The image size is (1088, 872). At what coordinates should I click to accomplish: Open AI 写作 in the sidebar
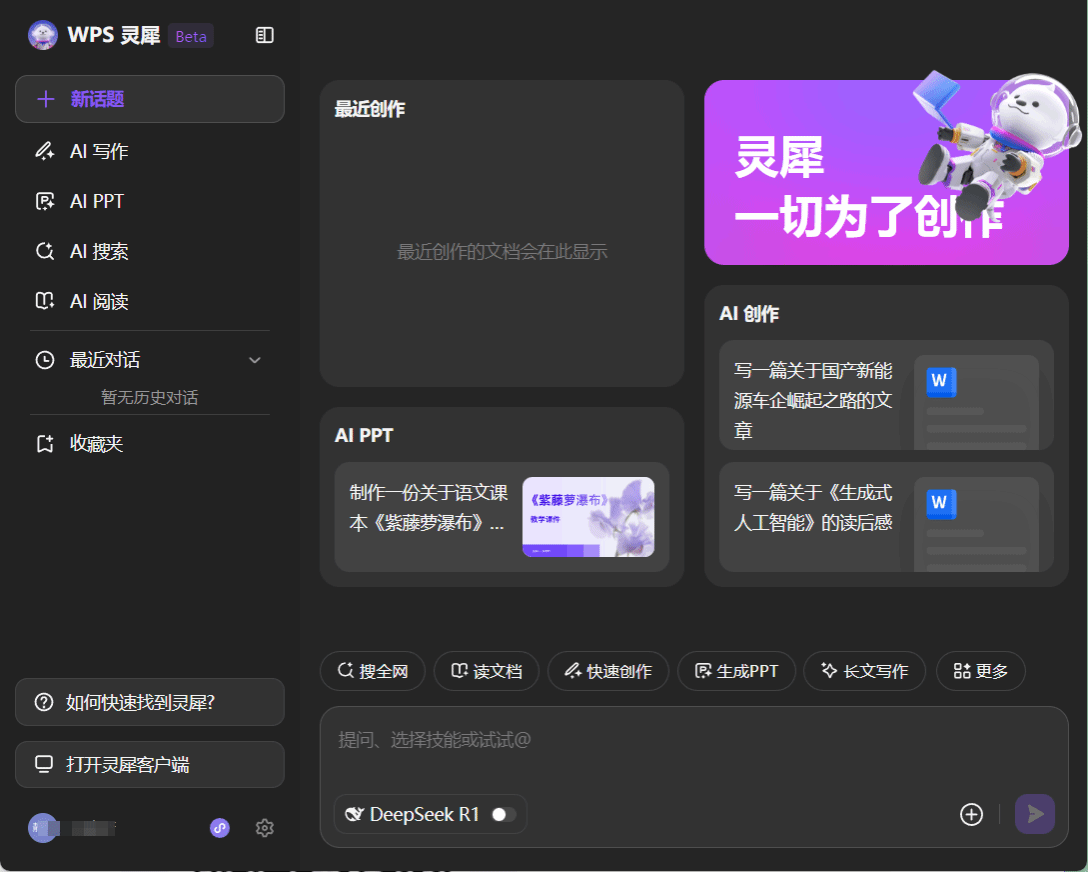tap(99, 152)
